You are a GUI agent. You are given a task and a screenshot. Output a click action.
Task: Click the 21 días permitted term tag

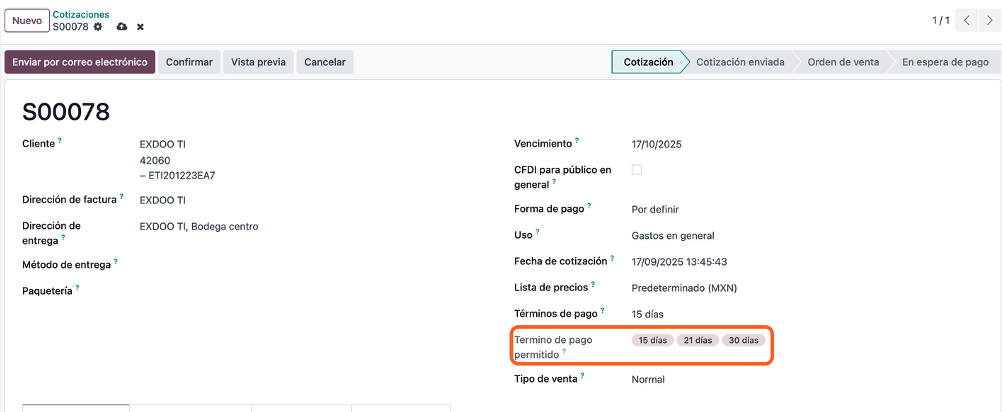click(x=698, y=340)
